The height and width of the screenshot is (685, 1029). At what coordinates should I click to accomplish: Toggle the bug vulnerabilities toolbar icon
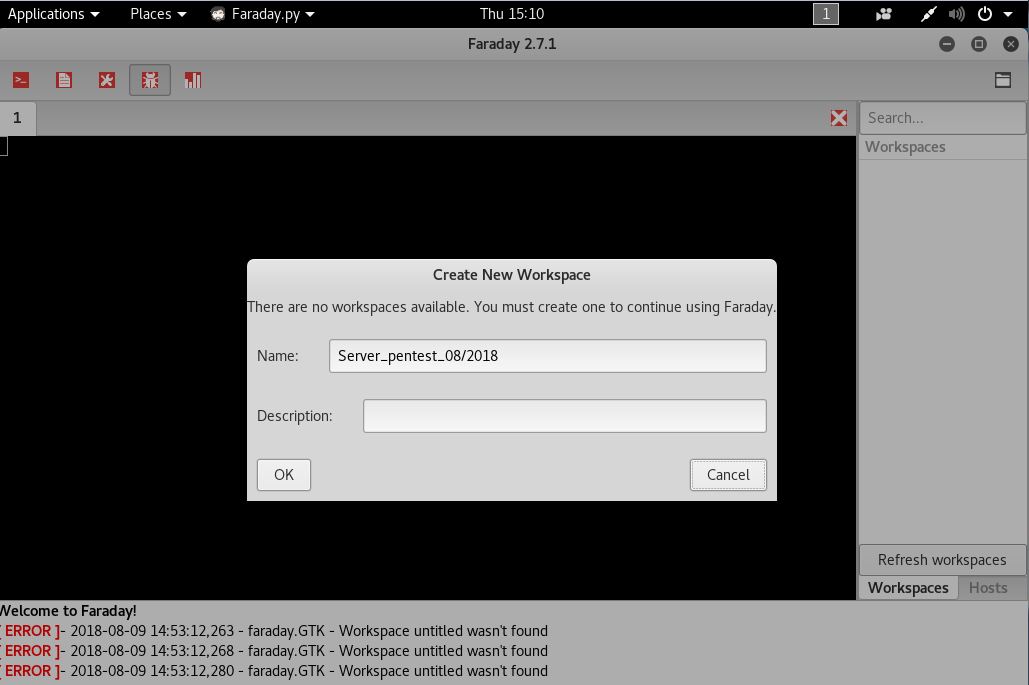point(150,80)
